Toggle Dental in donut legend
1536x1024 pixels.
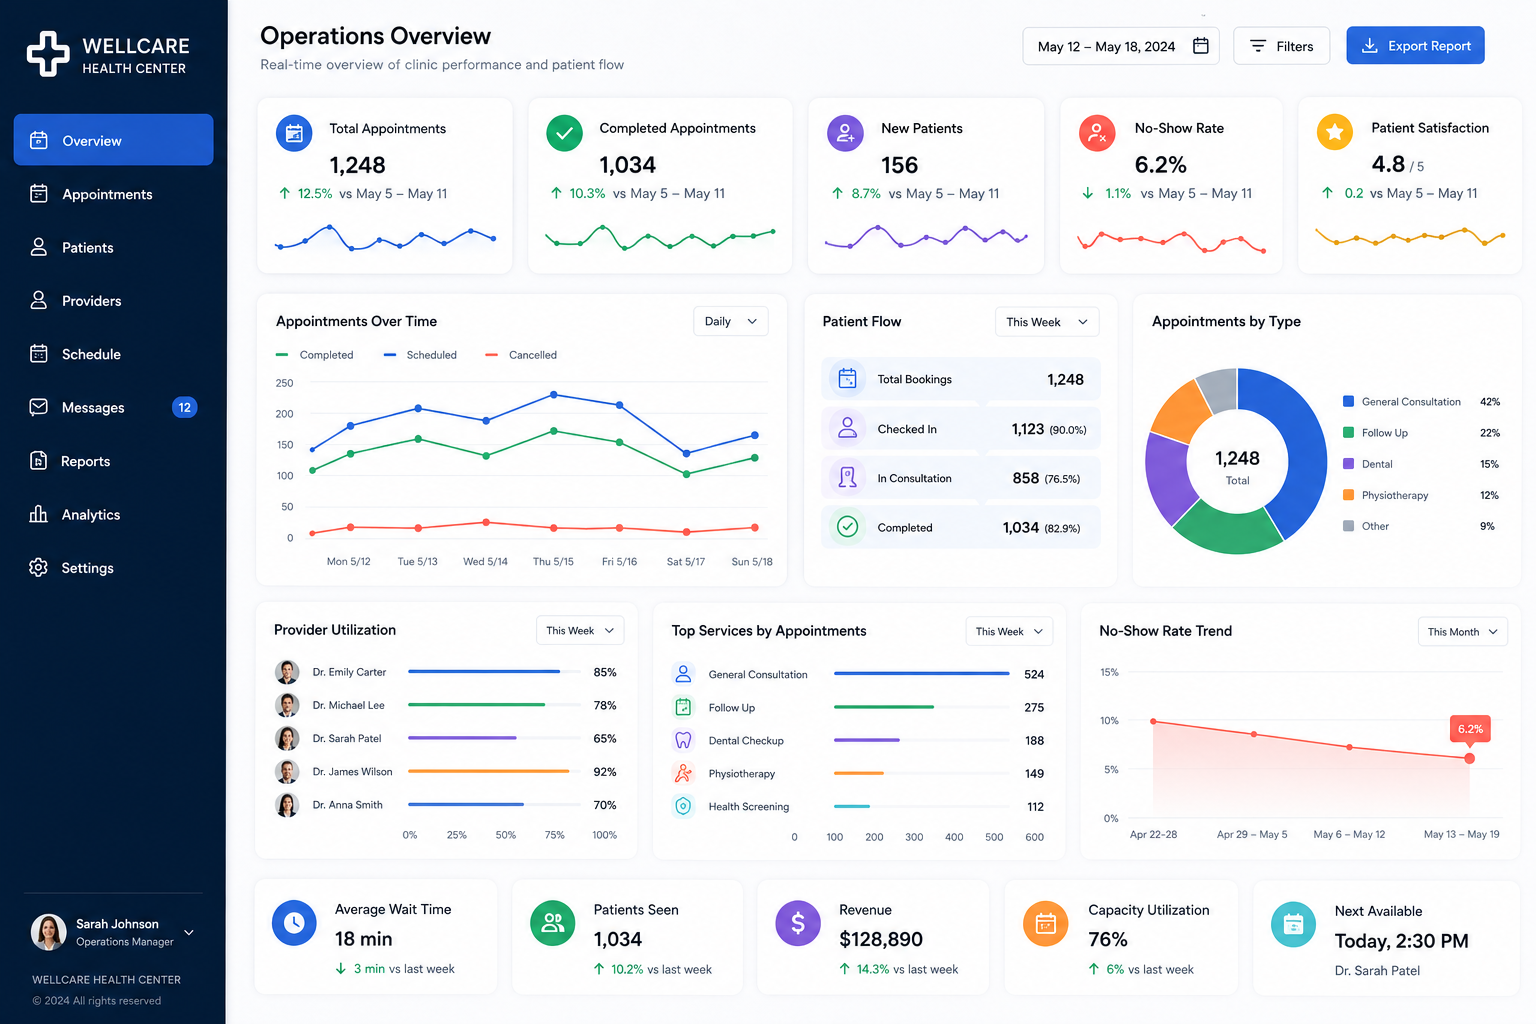click(x=1368, y=463)
